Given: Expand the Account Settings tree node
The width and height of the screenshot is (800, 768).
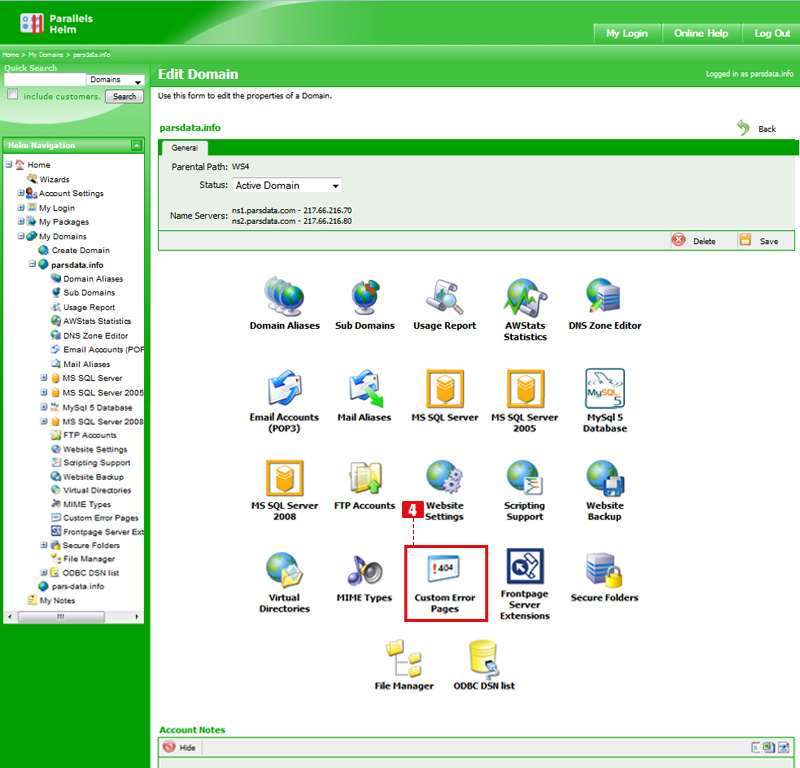Looking at the screenshot, I should tap(21, 193).
